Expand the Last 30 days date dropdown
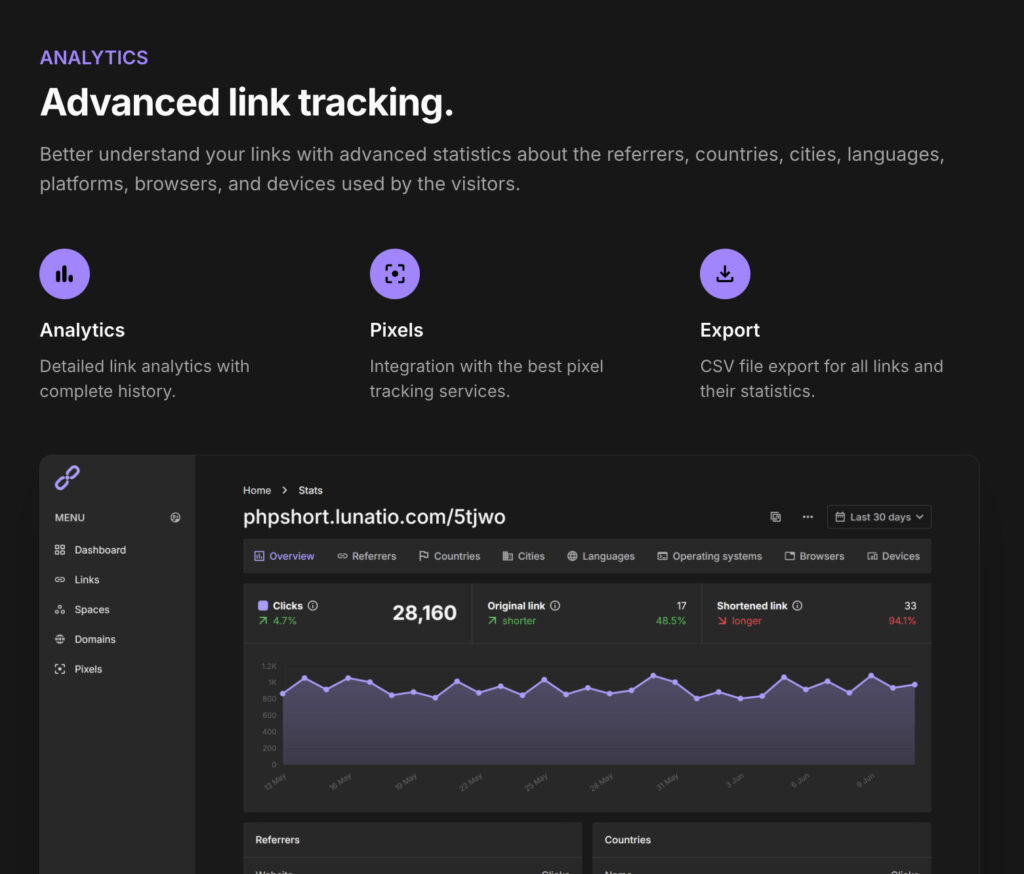This screenshot has width=1024, height=874. click(x=879, y=517)
